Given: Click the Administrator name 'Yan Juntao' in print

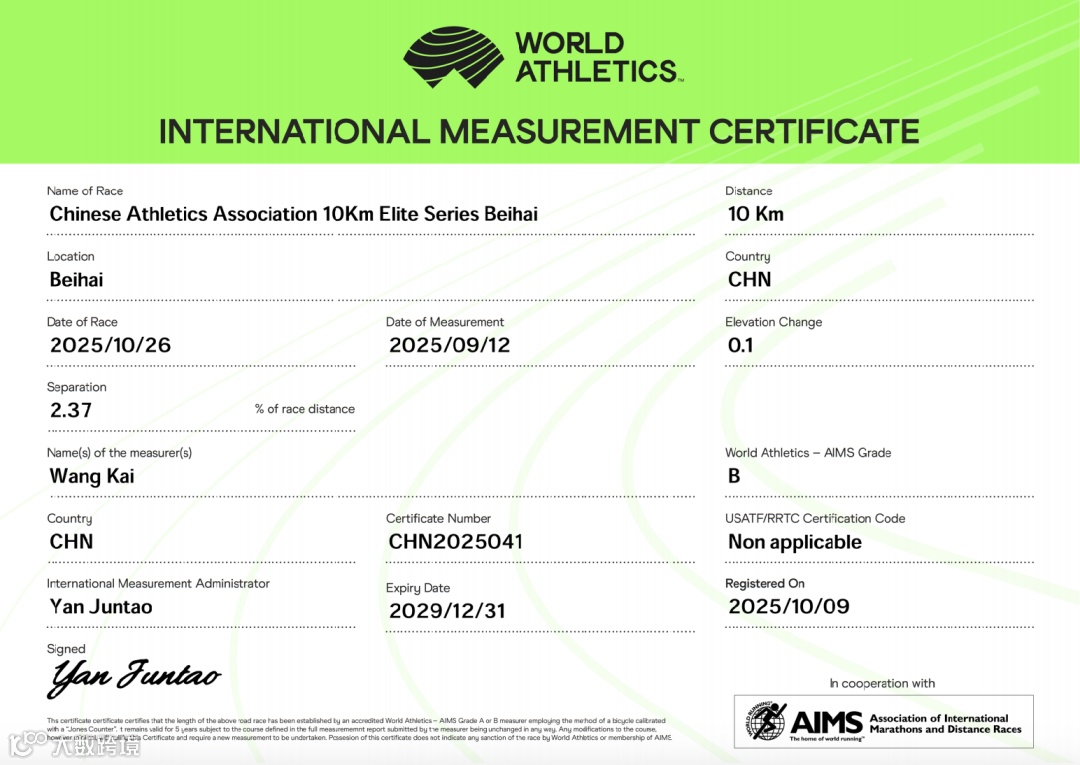Looking at the screenshot, I should point(101,607).
